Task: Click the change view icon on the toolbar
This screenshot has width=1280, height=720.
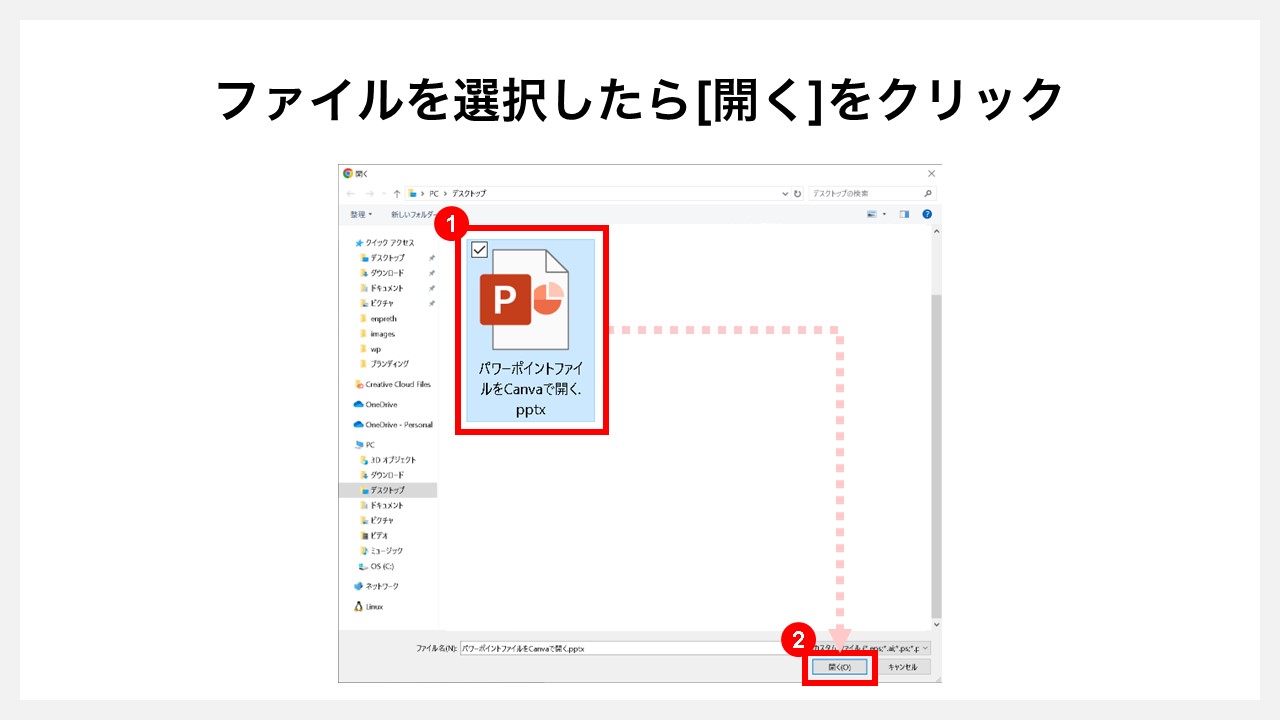Action: [x=871, y=212]
